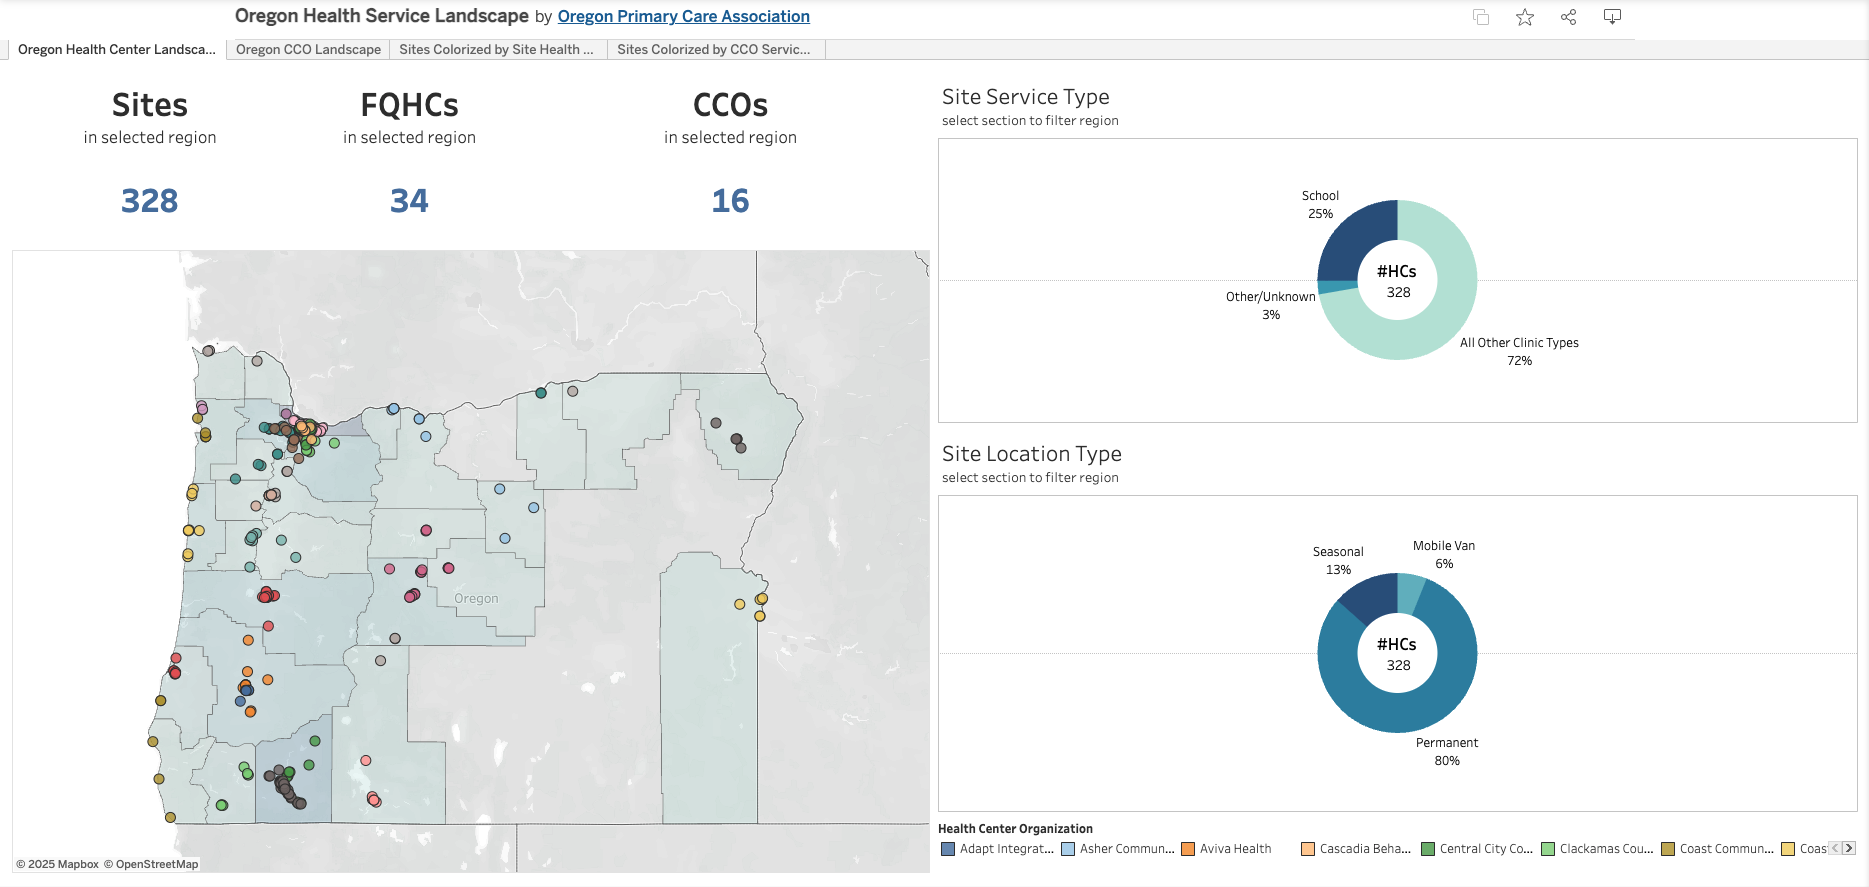This screenshot has height=887, width=1869.
Task: Open the Oregon Primary Care Association link
Action: click(x=683, y=17)
